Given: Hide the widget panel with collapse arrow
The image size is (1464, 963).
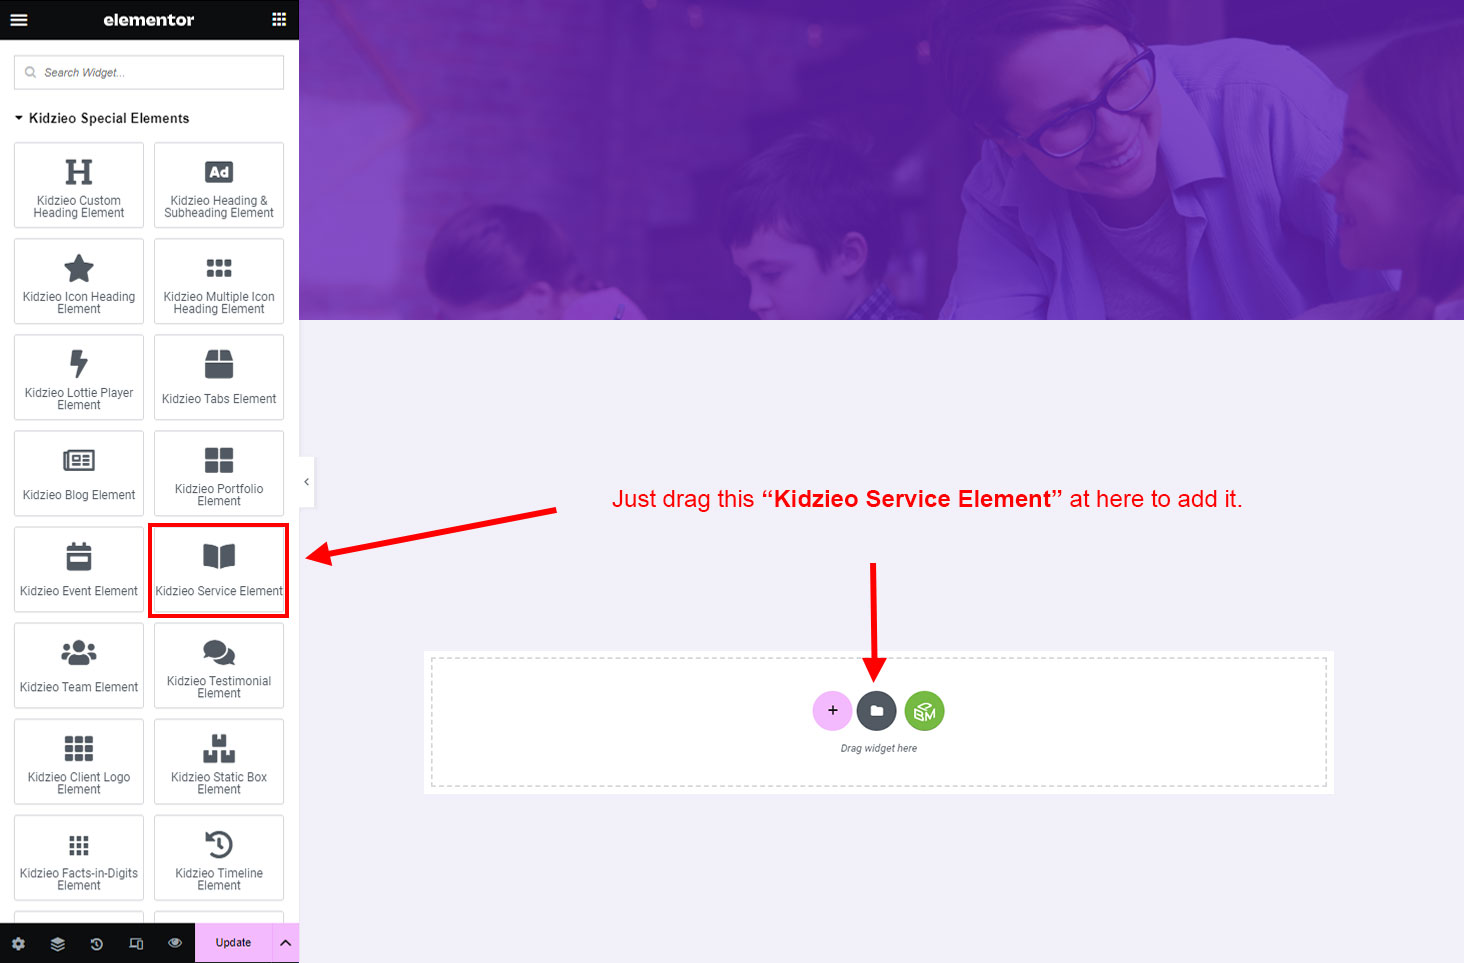Looking at the screenshot, I should pyautogui.click(x=306, y=482).
